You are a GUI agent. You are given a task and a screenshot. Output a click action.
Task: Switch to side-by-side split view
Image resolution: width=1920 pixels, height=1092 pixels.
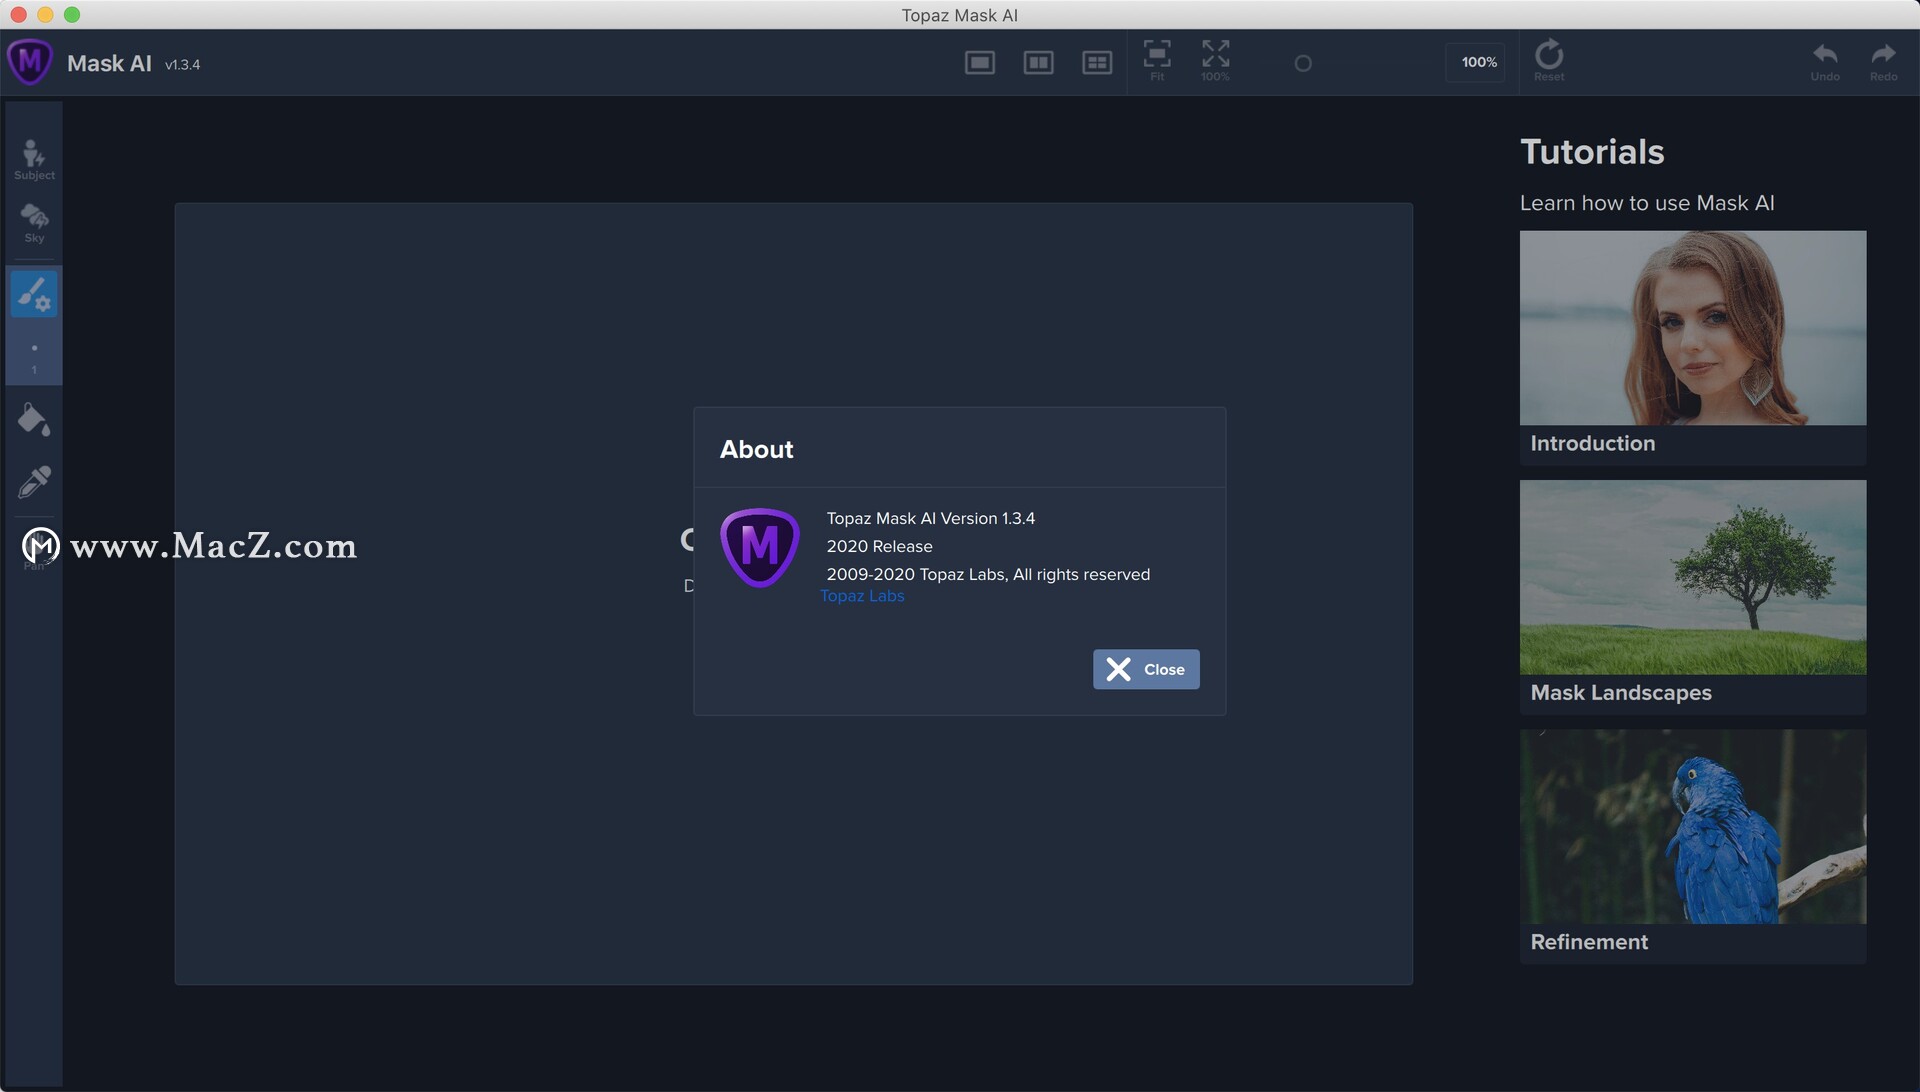[x=1038, y=63]
